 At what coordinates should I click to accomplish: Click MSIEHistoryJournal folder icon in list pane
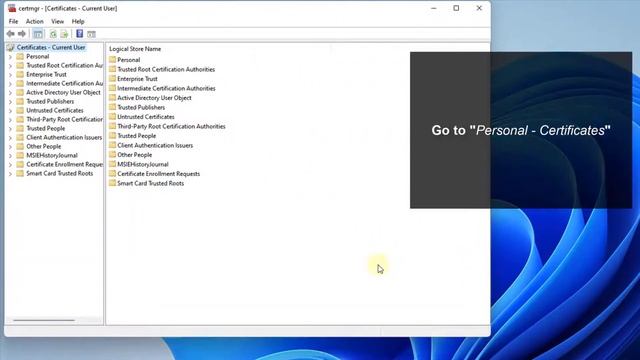113,164
